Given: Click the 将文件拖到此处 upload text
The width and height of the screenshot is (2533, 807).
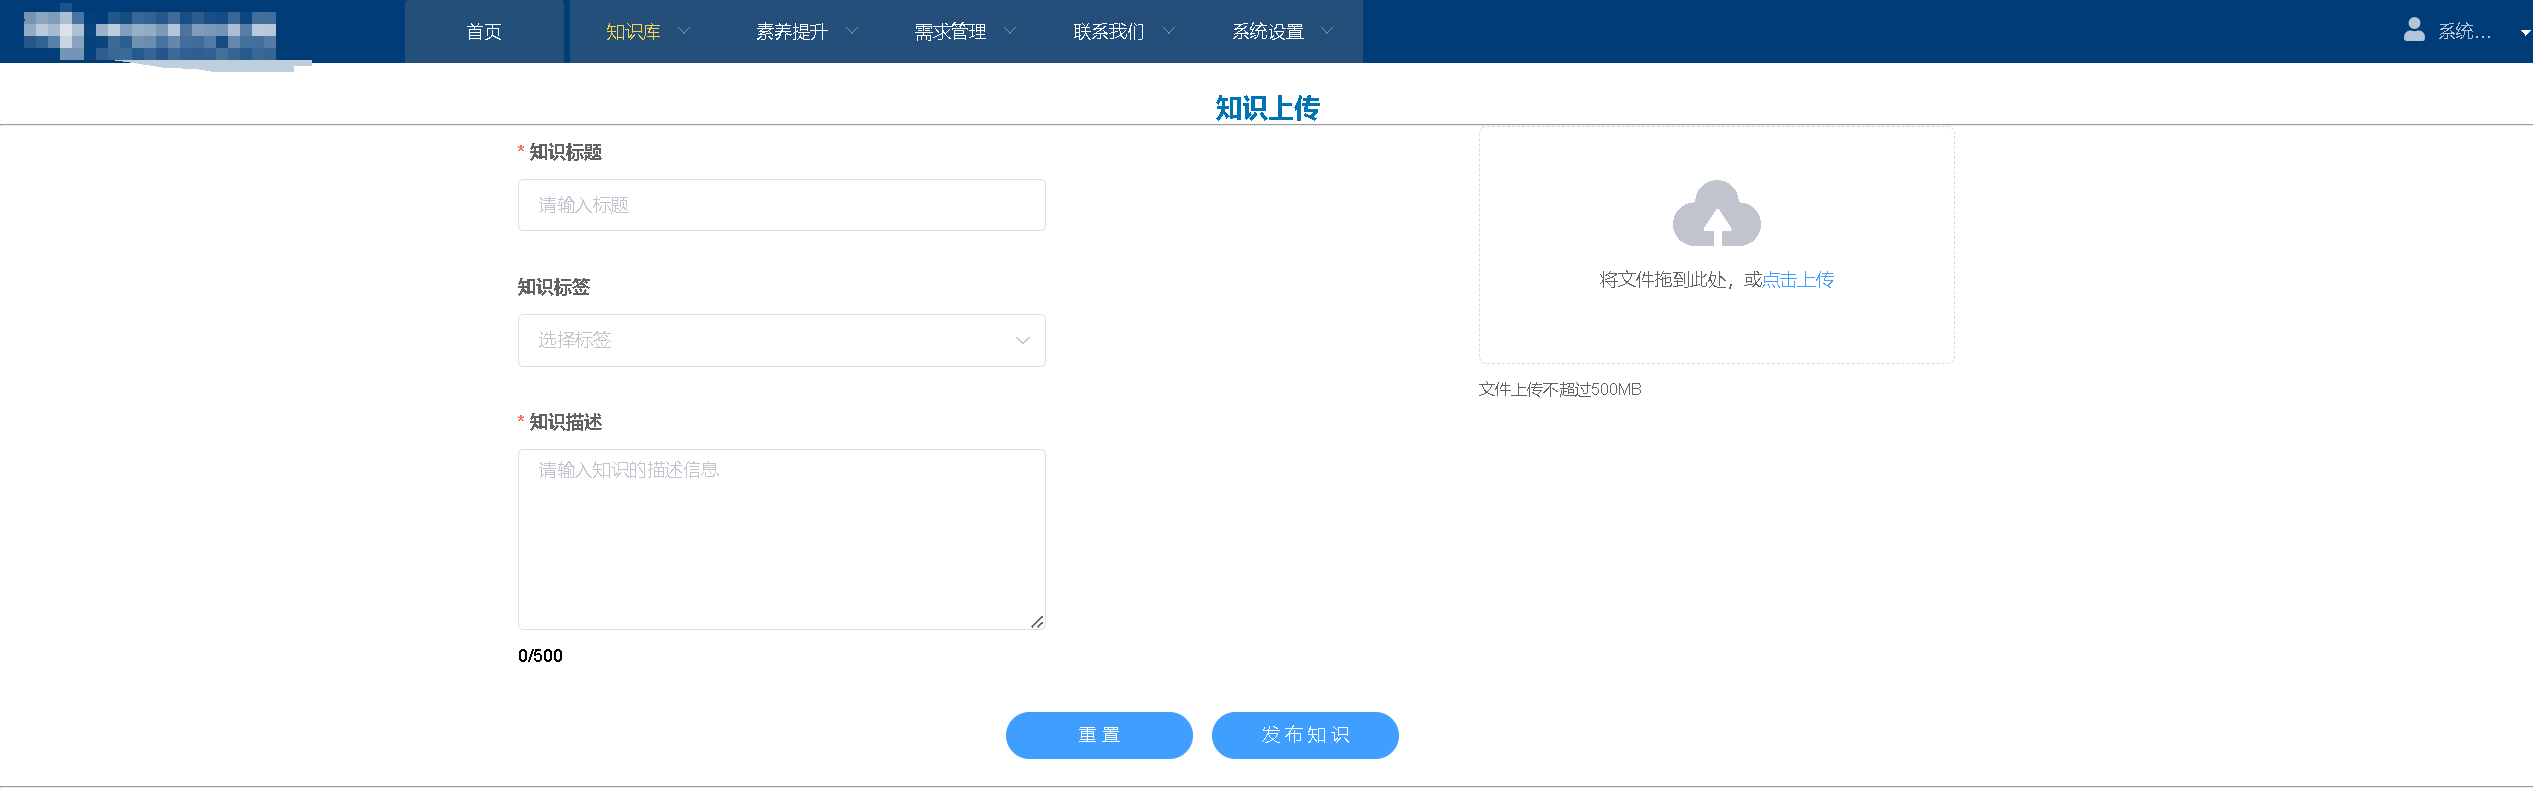Looking at the screenshot, I should pos(1663,280).
